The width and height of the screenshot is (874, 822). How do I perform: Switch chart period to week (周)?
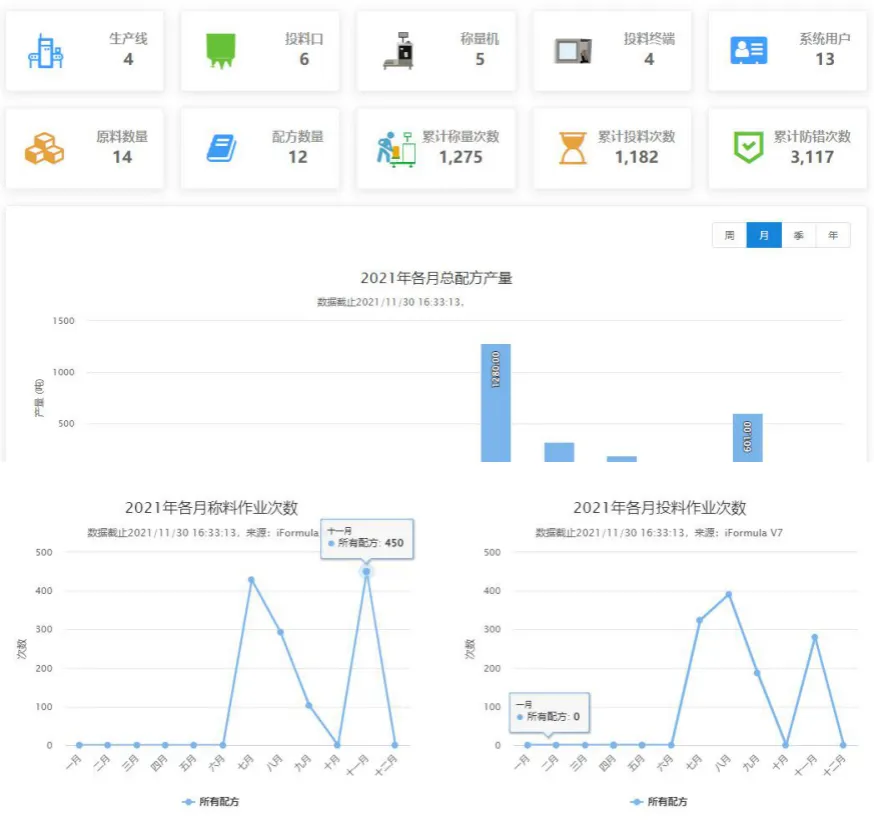click(x=729, y=235)
